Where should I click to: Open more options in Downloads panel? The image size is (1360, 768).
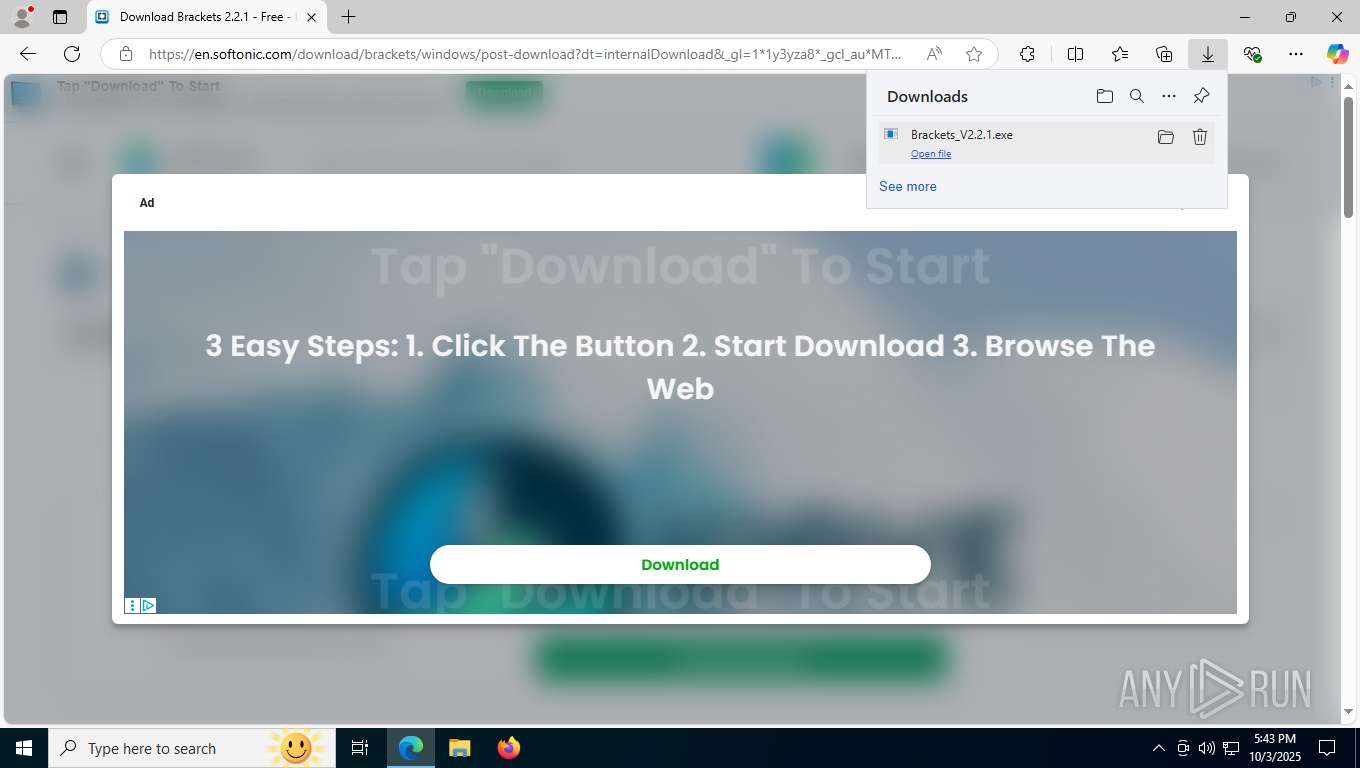(x=1169, y=96)
